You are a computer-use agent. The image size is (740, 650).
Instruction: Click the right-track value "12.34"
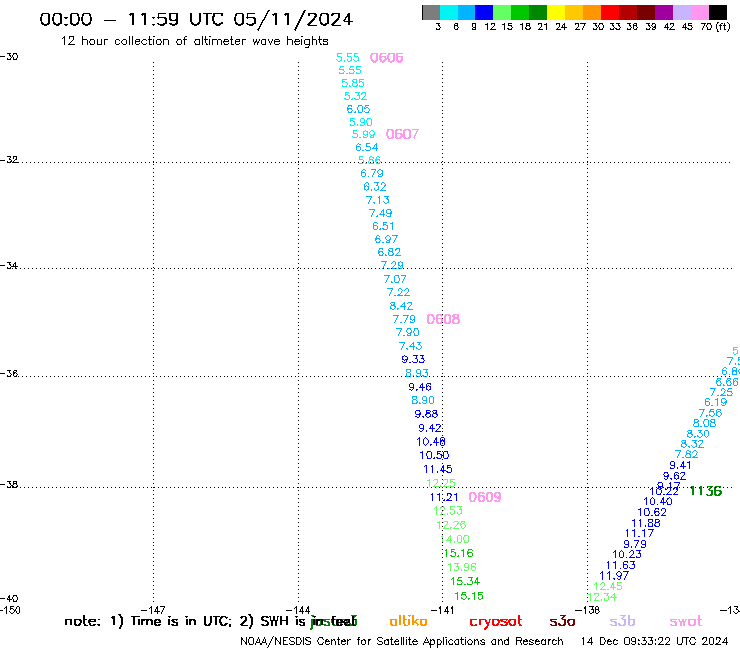(603, 597)
